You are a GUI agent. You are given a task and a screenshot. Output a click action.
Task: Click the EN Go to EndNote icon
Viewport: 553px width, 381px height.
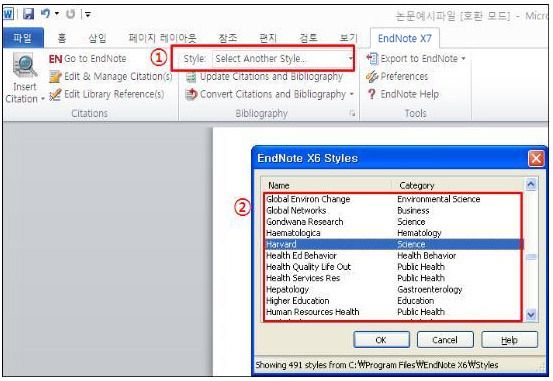tap(55, 59)
